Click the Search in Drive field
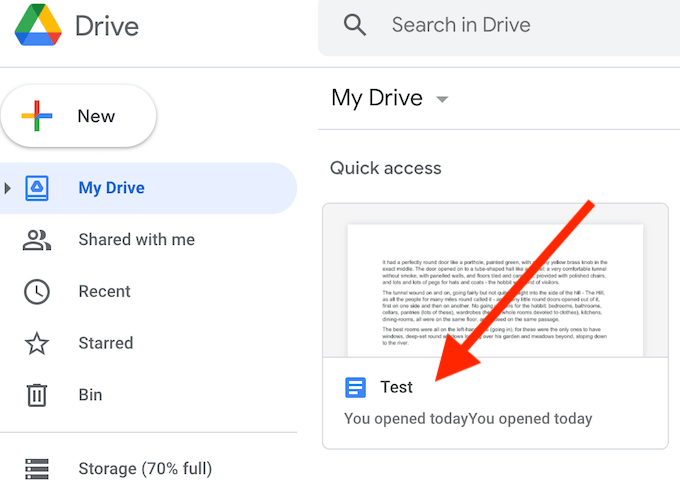680x495 pixels. (x=499, y=27)
